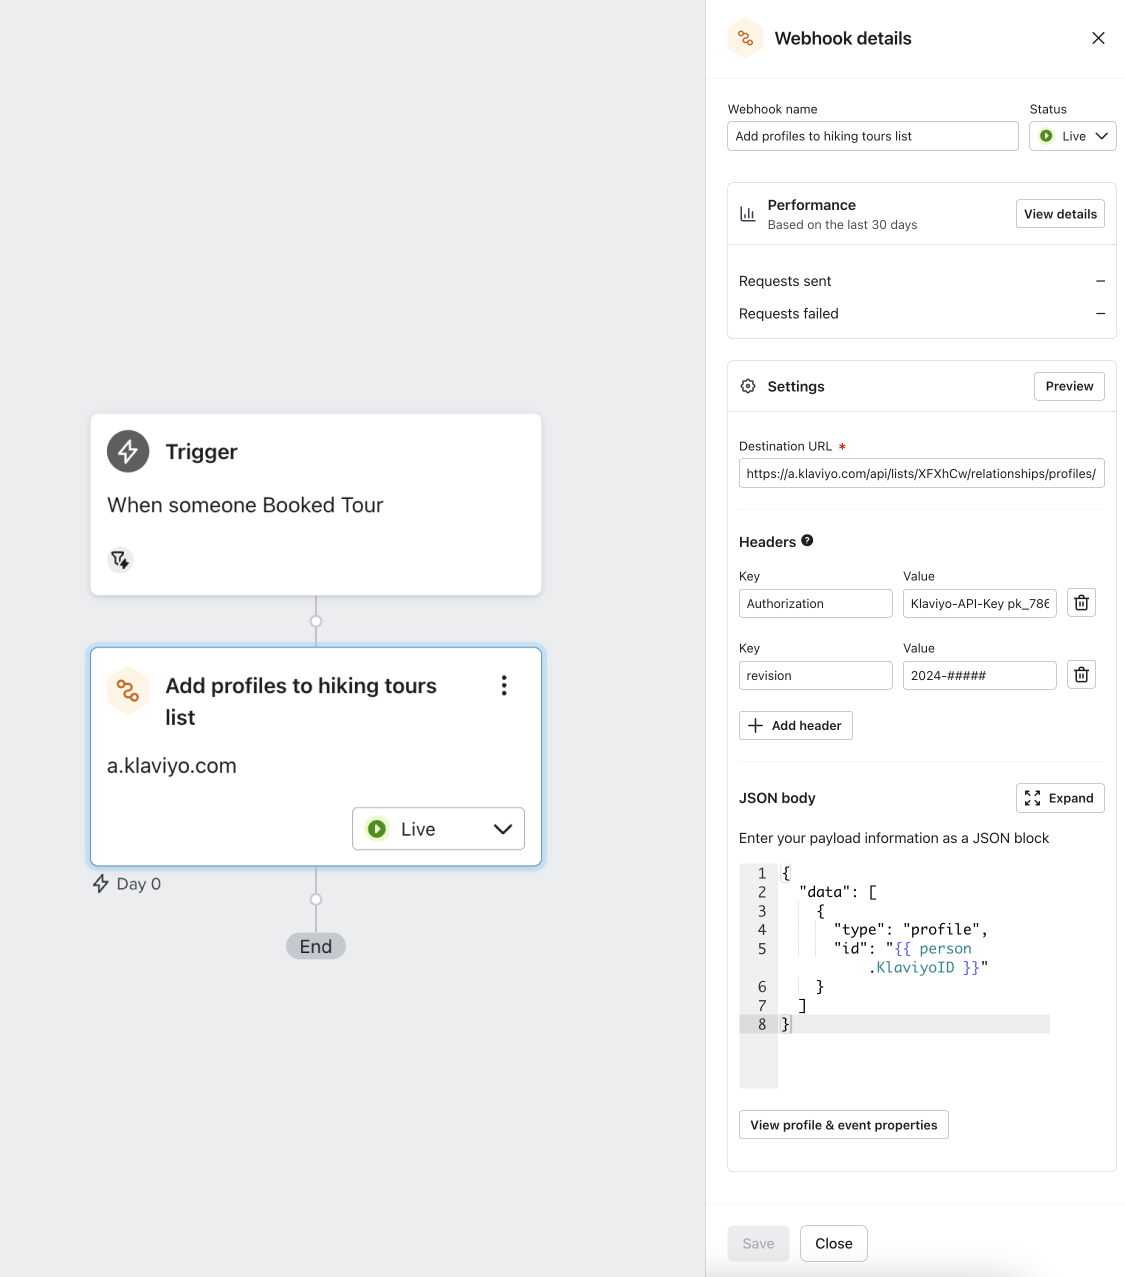Edit the Authorization key field
This screenshot has height=1277, width=1125.
pyautogui.click(x=815, y=603)
